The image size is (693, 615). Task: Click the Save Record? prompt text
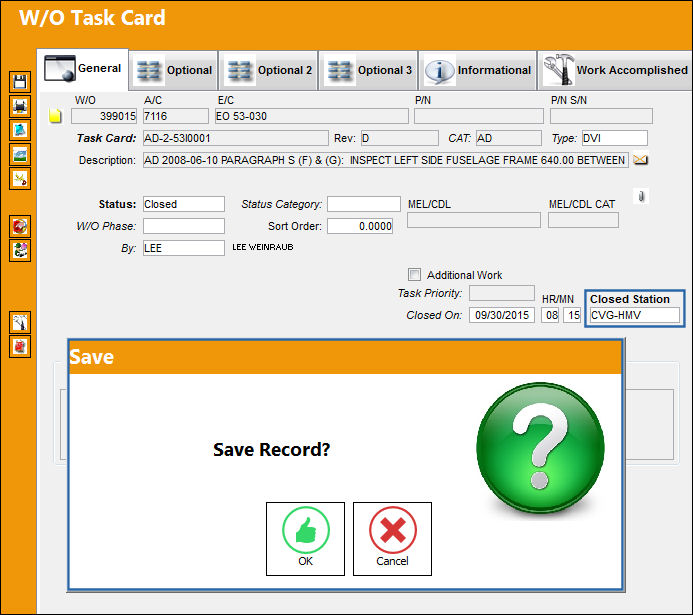coord(271,450)
